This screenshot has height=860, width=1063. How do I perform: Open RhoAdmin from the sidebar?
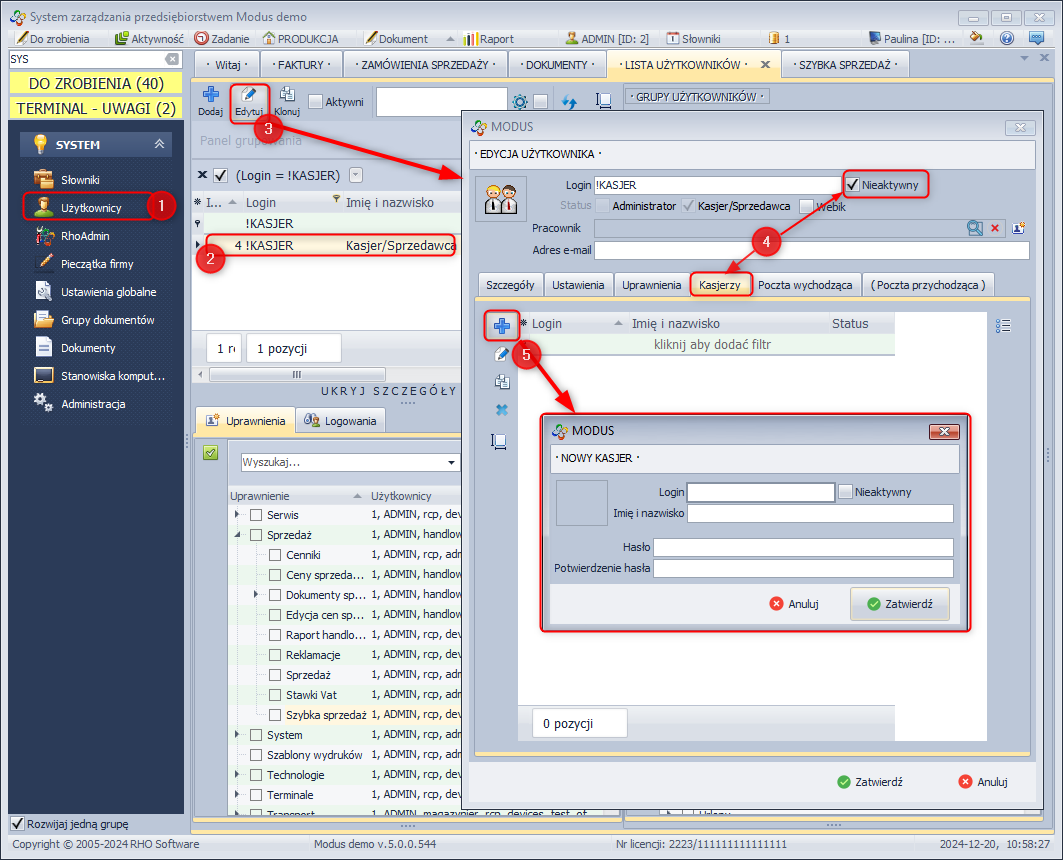(x=84, y=236)
